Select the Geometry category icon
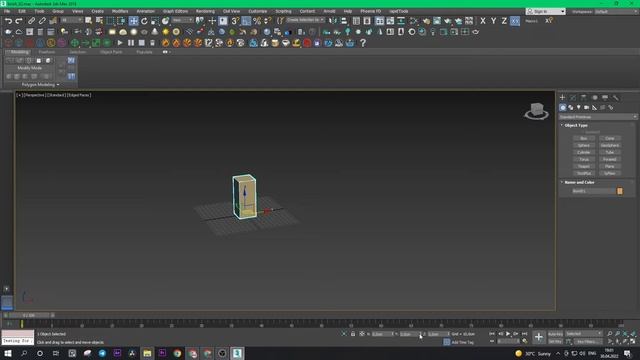This screenshot has width=640, height=360. pyautogui.click(x=563, y=107)
